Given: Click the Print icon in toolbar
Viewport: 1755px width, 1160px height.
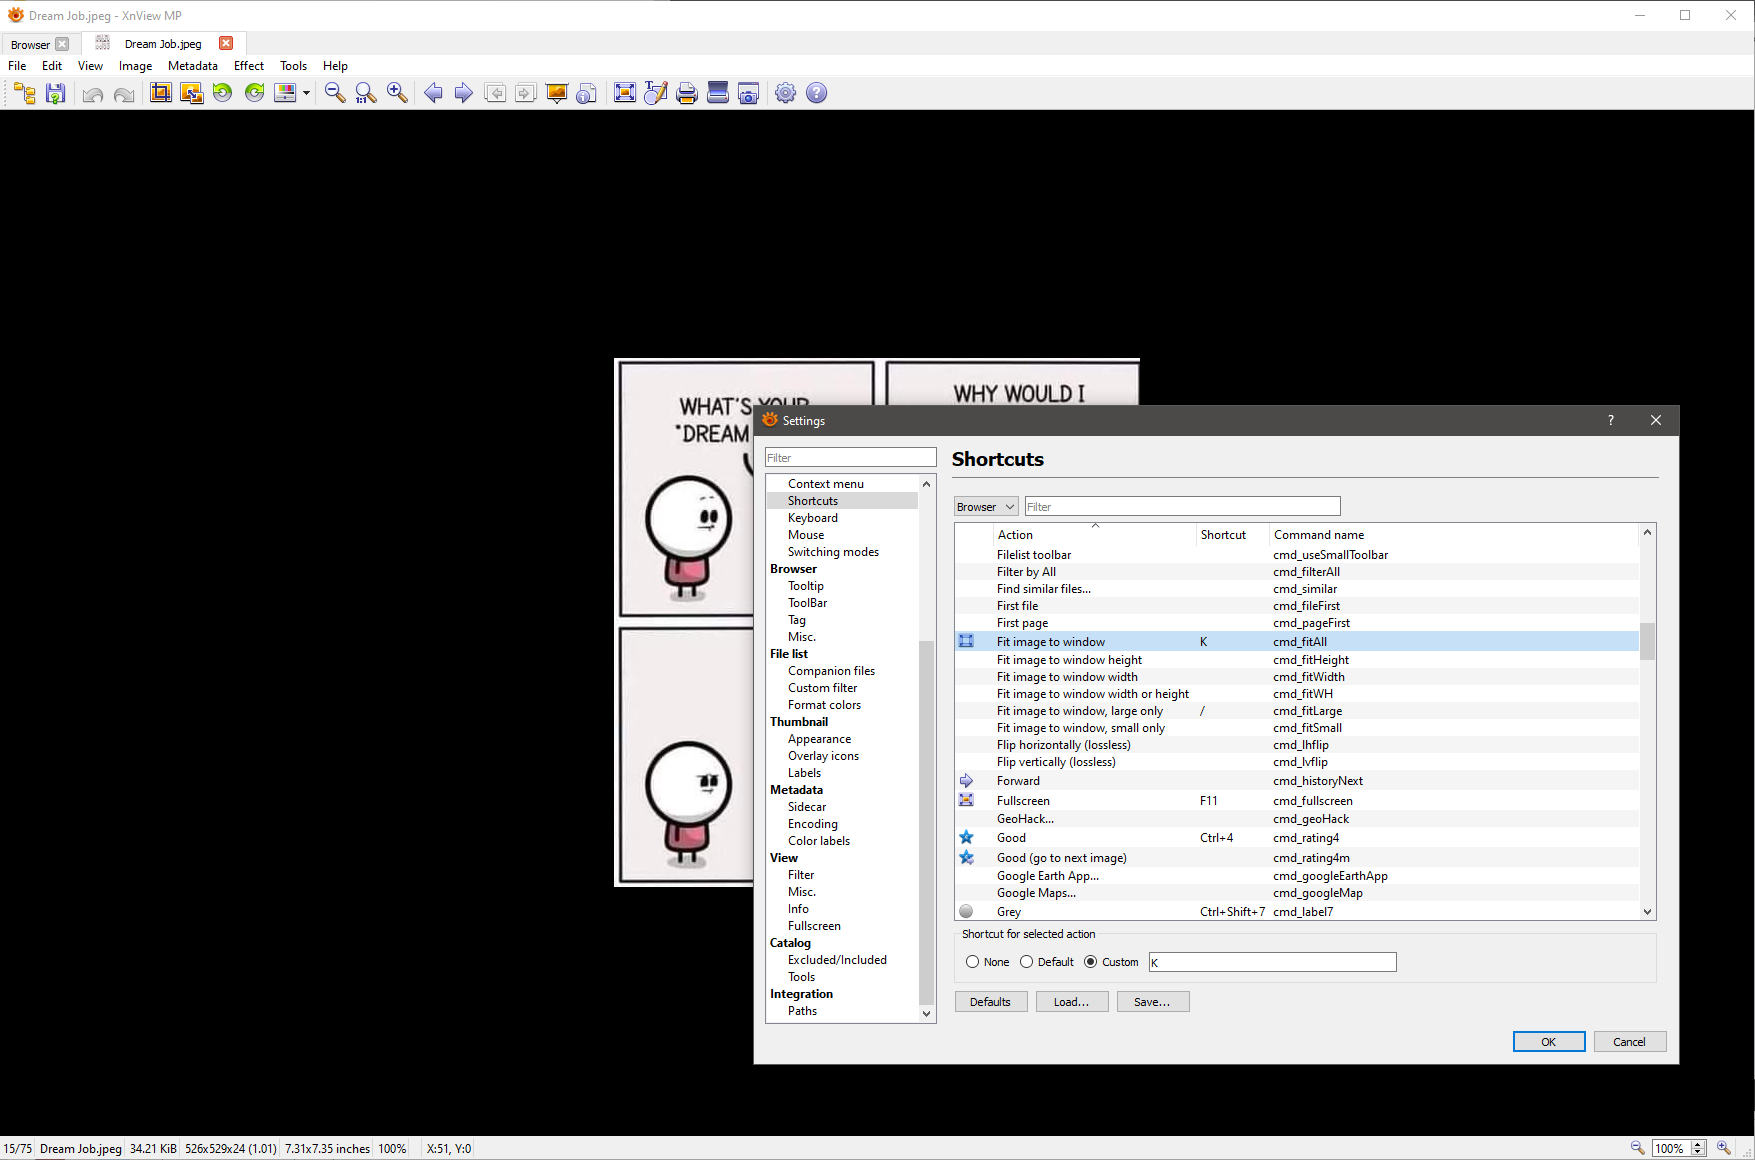Looking at the screenshot, I should point(686,93).
